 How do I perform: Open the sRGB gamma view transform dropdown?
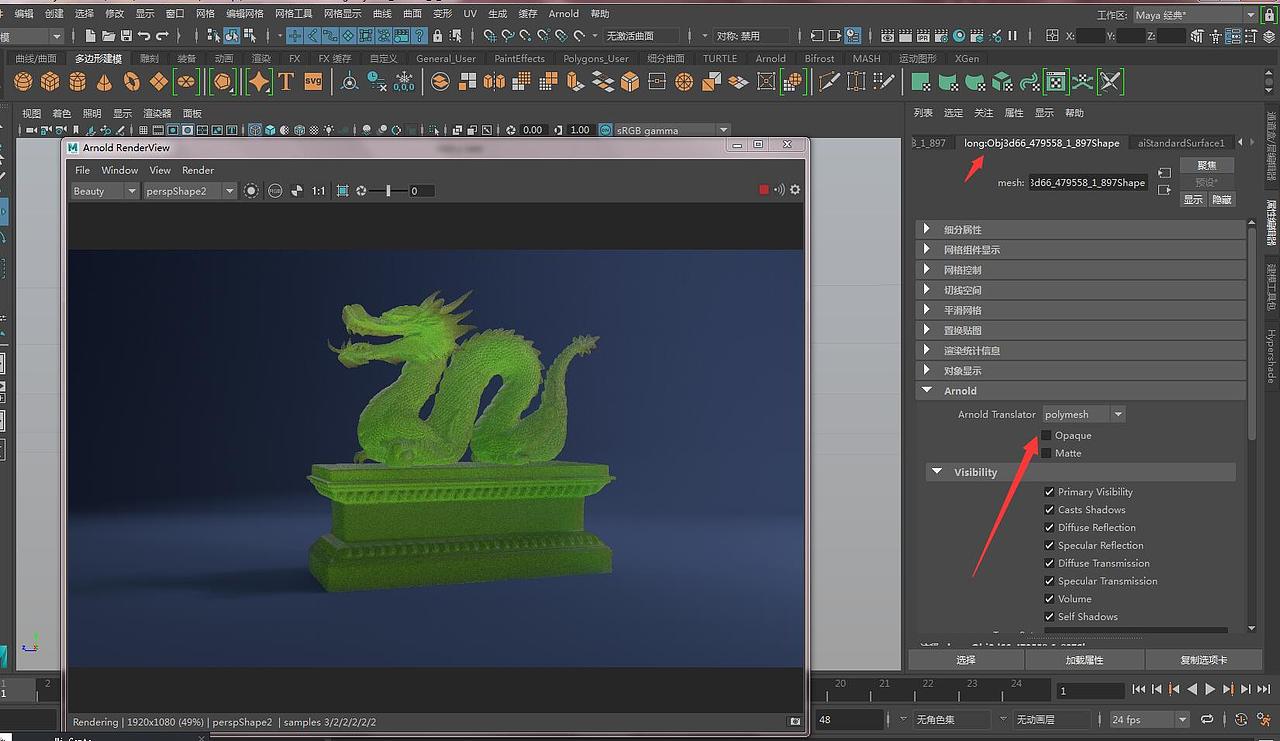coord(673,130)
